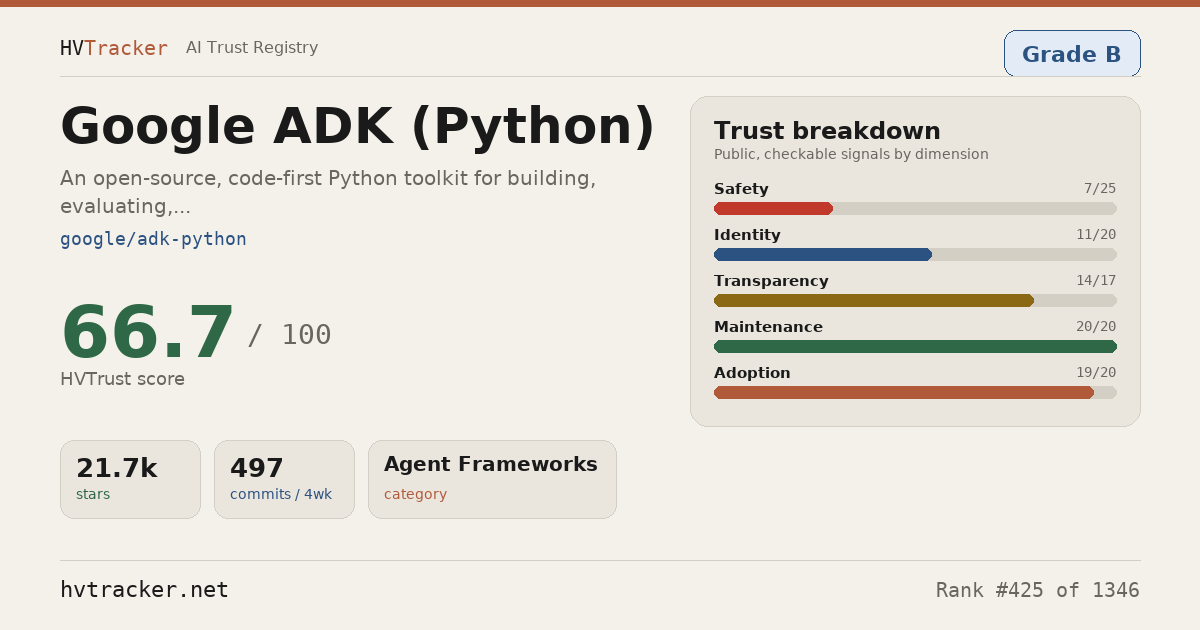Click the / 100 score denominator
Screen dimensions: 1200x630
[x=289, y=335]
